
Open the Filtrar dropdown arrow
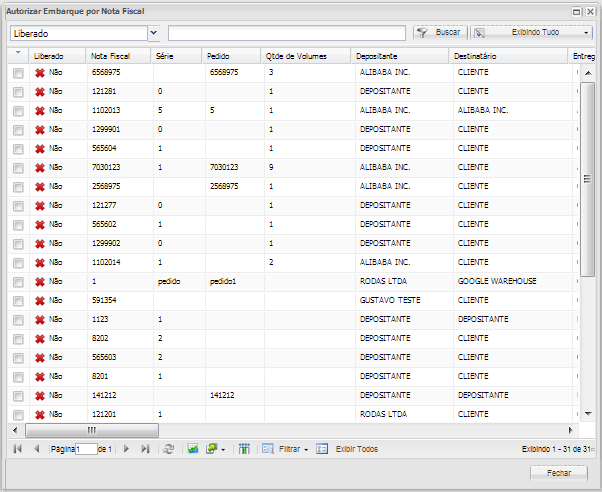pos(306,449)
